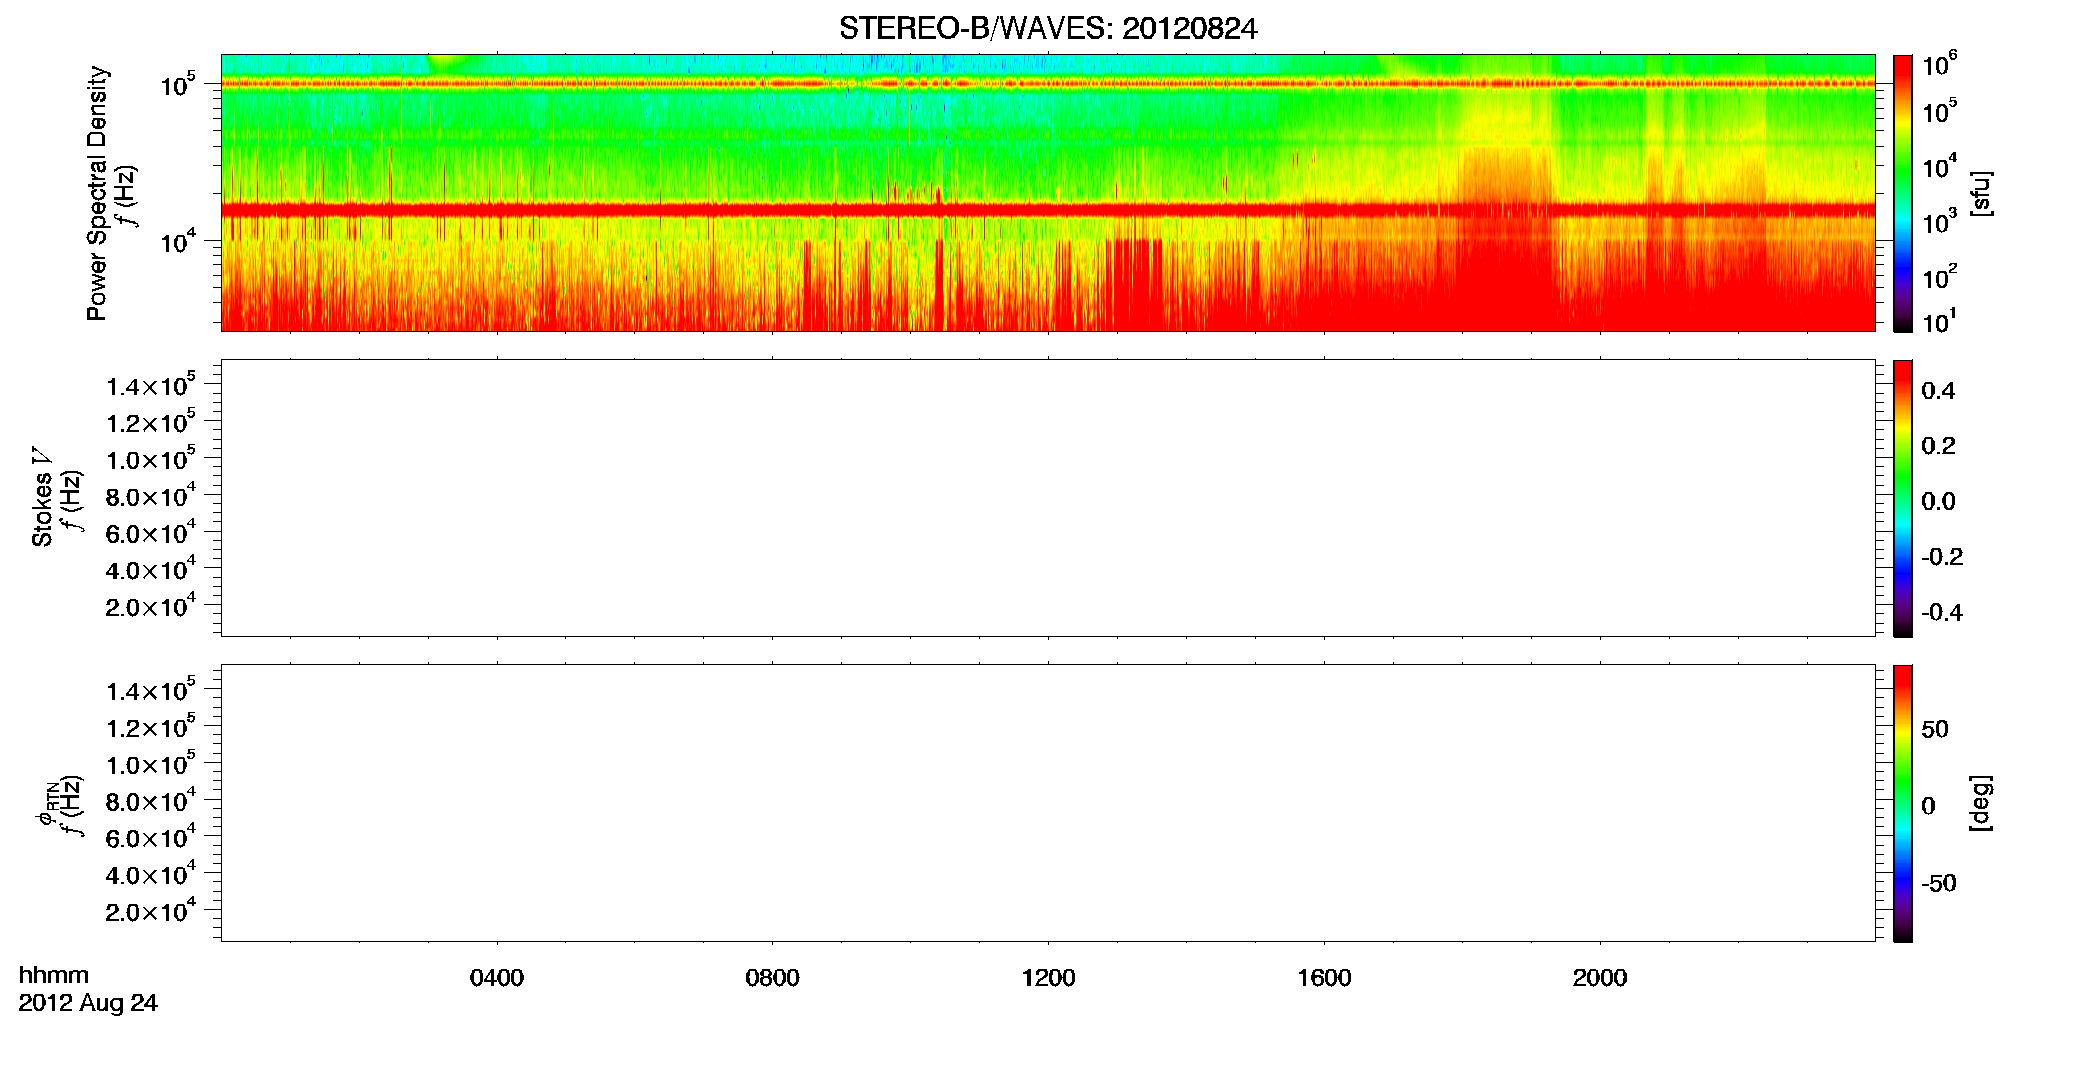Click the 0 tick on deg color bar
This screenshot has height=1080, width=2096.
(1929, 806)
